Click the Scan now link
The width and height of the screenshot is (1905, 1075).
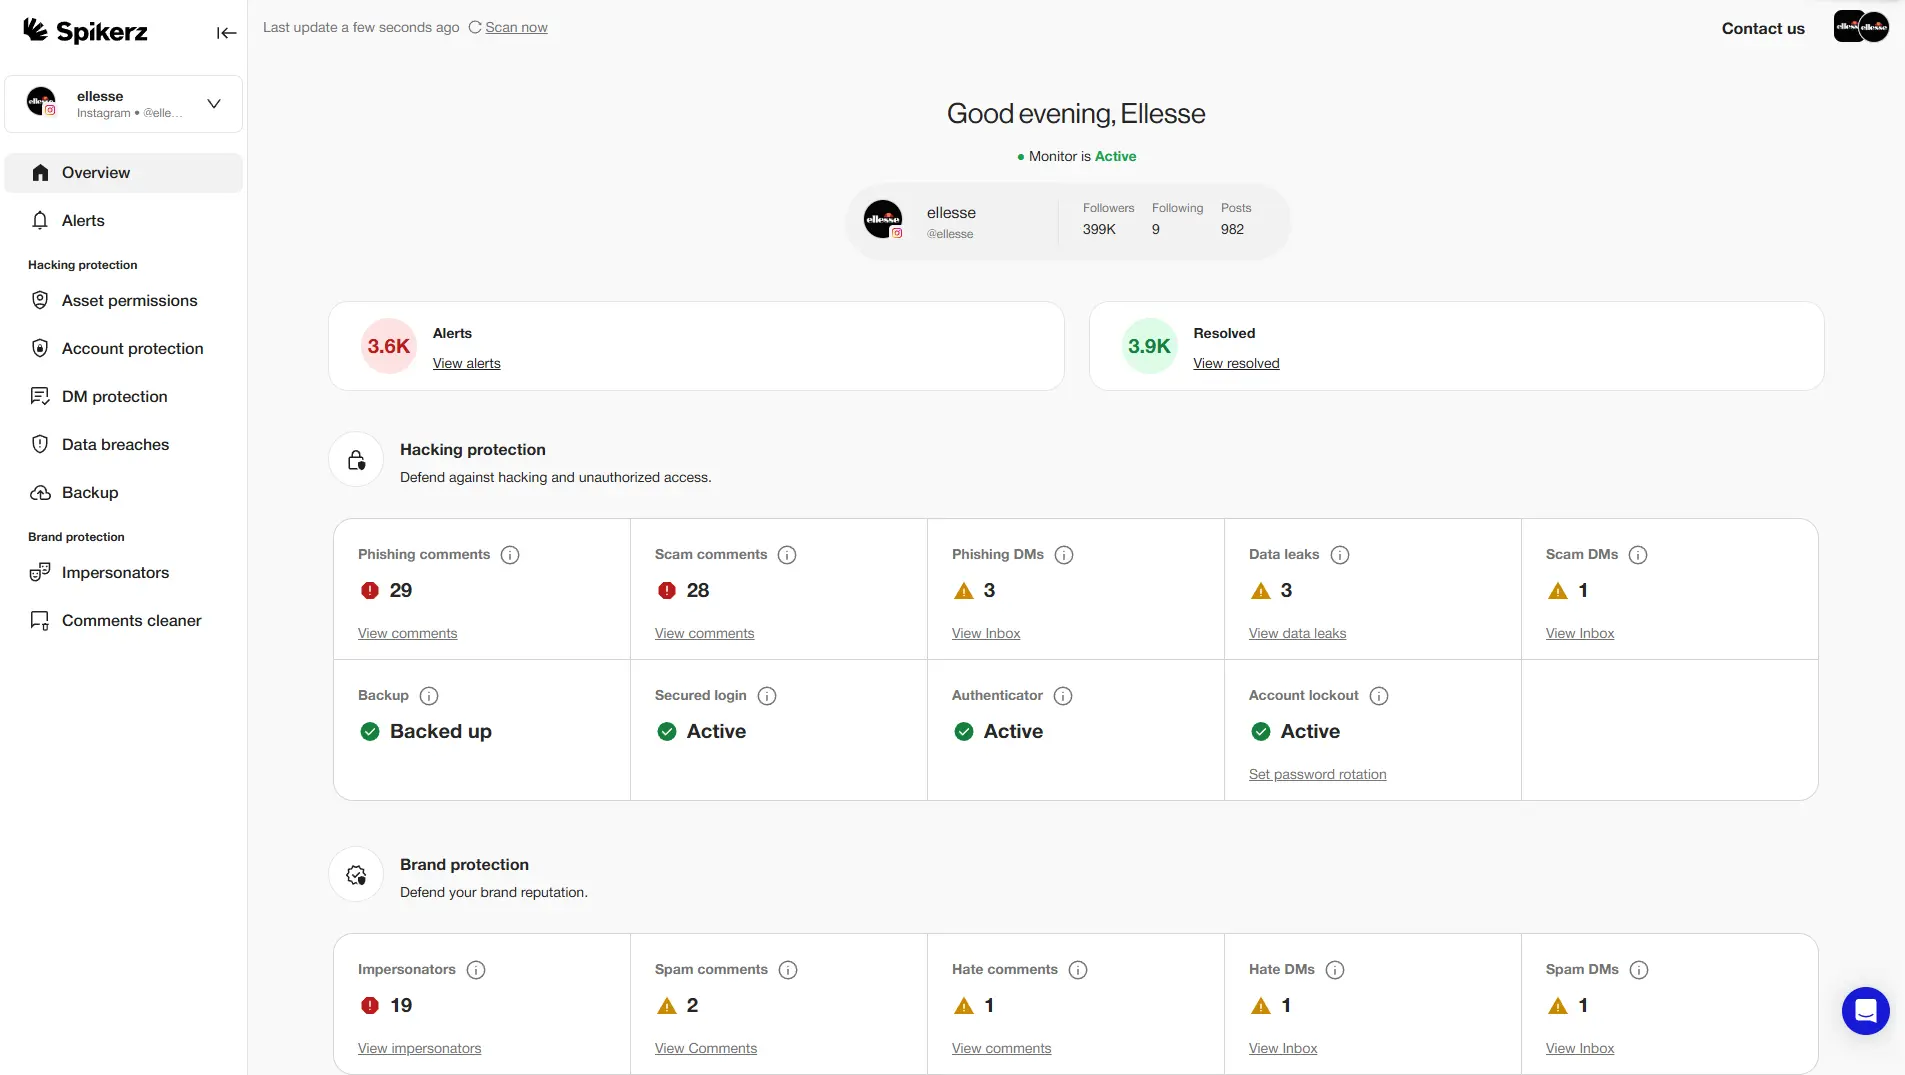click(x=516, y=27)
